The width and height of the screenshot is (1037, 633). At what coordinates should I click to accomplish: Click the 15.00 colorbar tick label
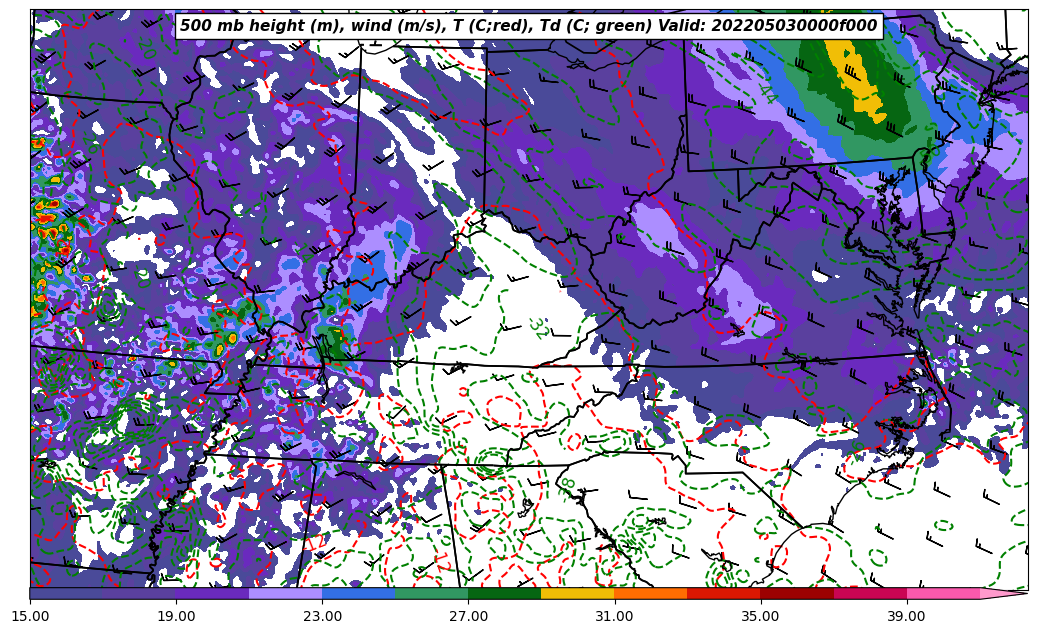point(30,616)
